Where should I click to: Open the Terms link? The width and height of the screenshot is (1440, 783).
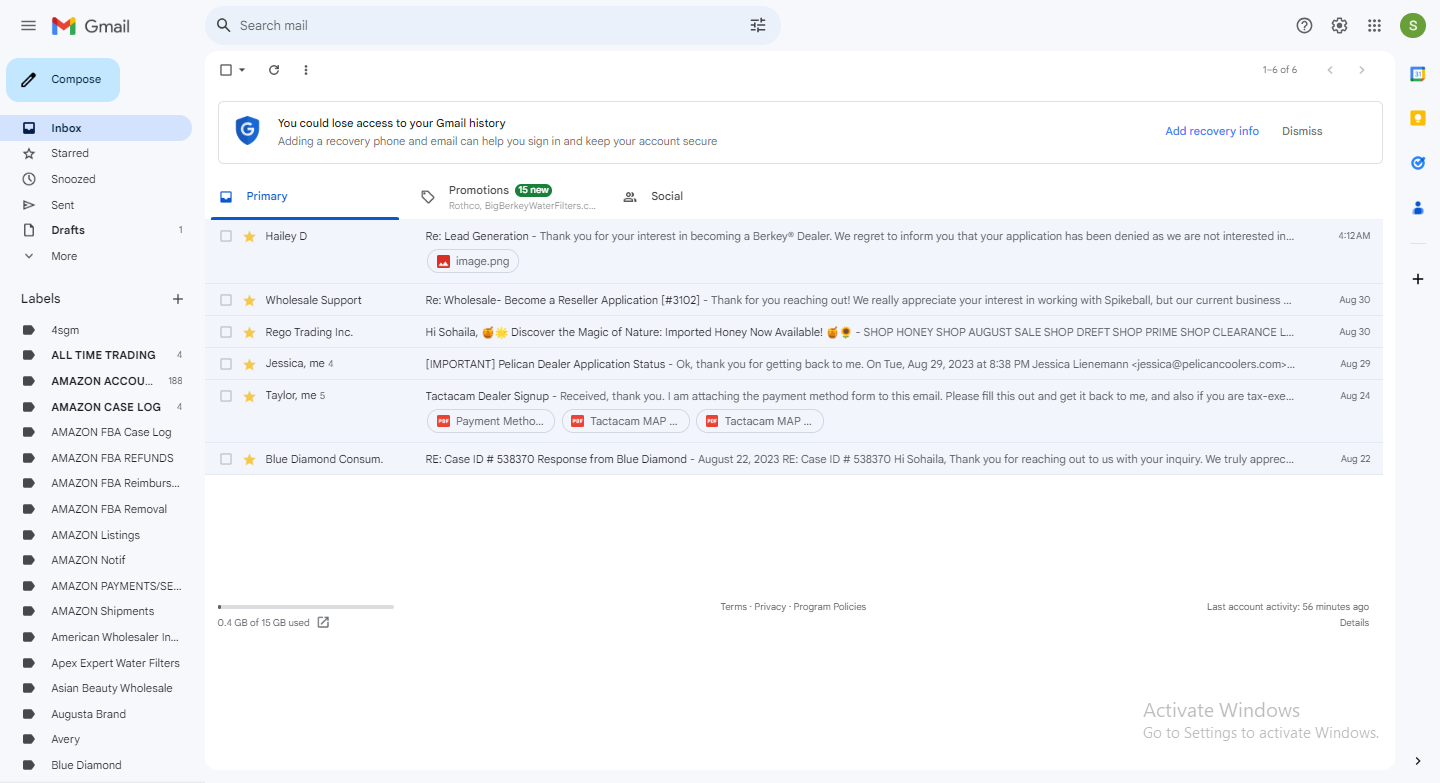[x=733, y=607]
